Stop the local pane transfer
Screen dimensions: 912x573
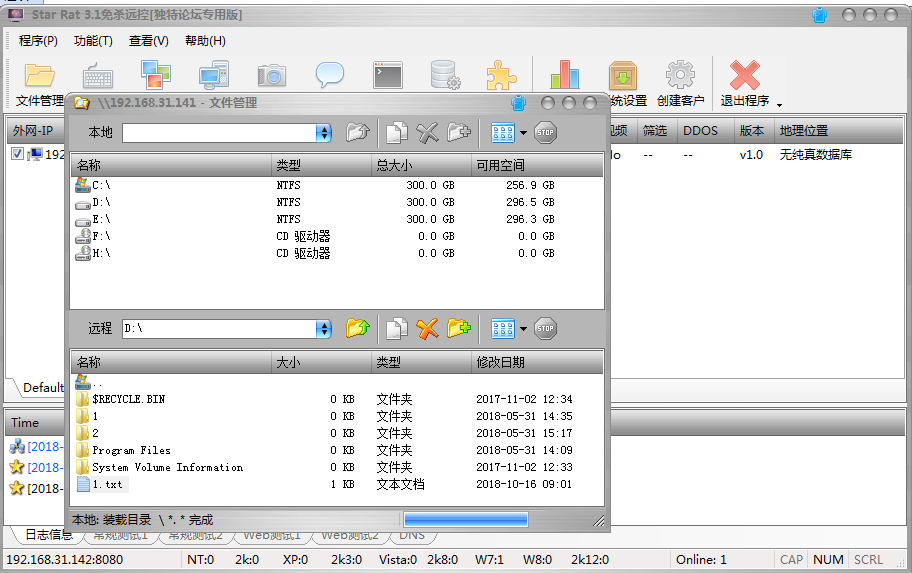coord(545,133)
